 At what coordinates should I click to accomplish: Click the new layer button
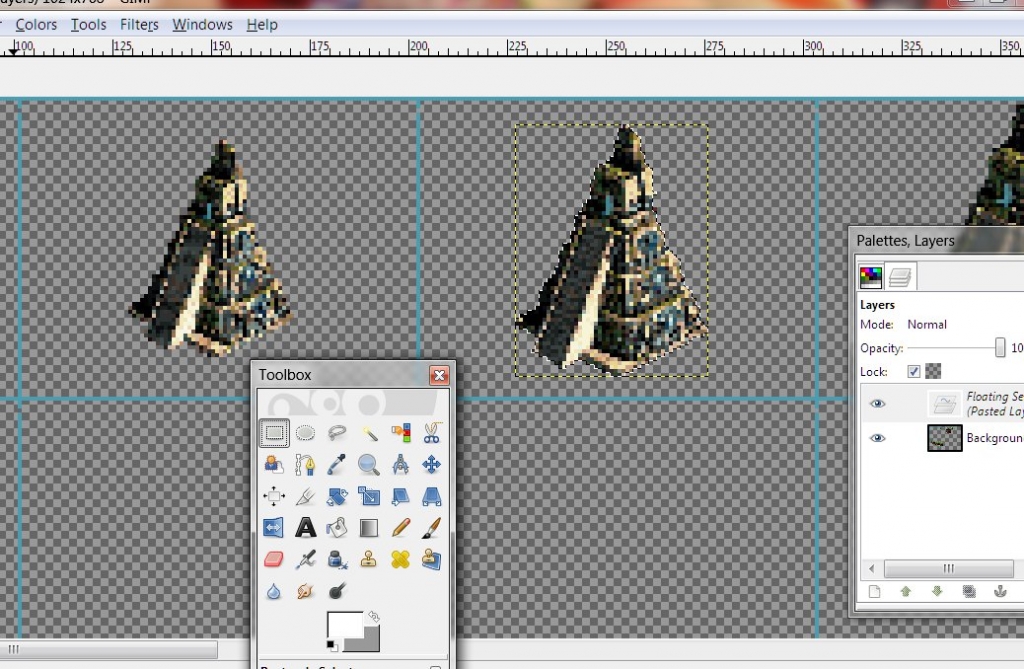pos(875,591)
